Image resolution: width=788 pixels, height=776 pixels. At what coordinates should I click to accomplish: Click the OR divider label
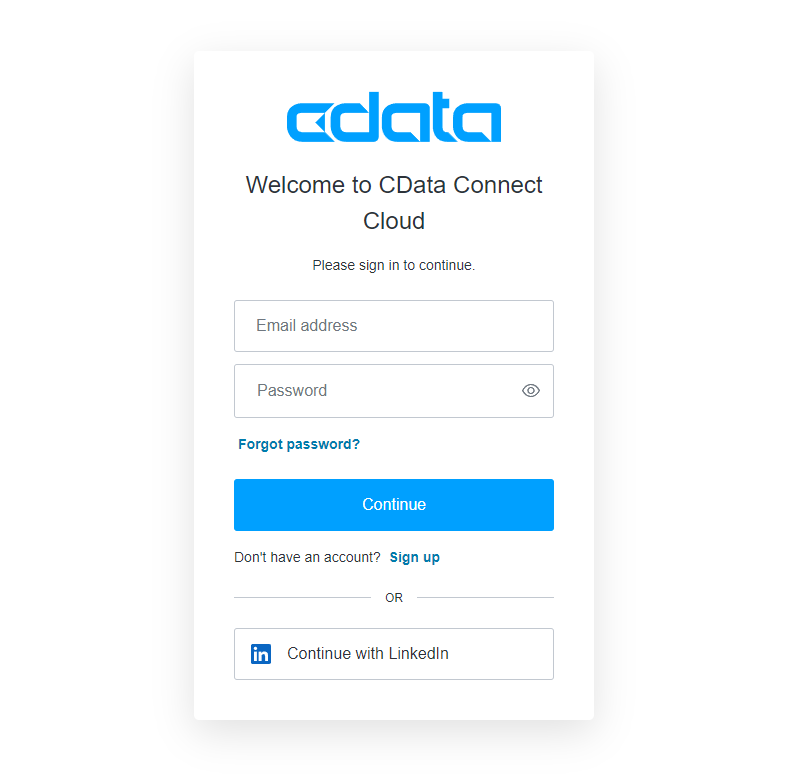(x=393, y=598)
